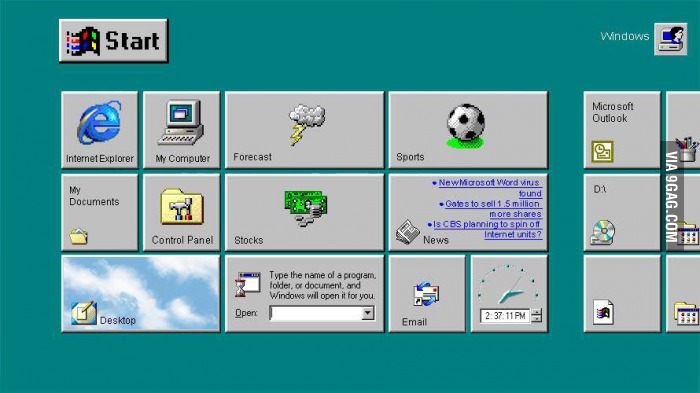
Task: Open the Email tile
Action: pyautogui.click(x=427, y=294)
